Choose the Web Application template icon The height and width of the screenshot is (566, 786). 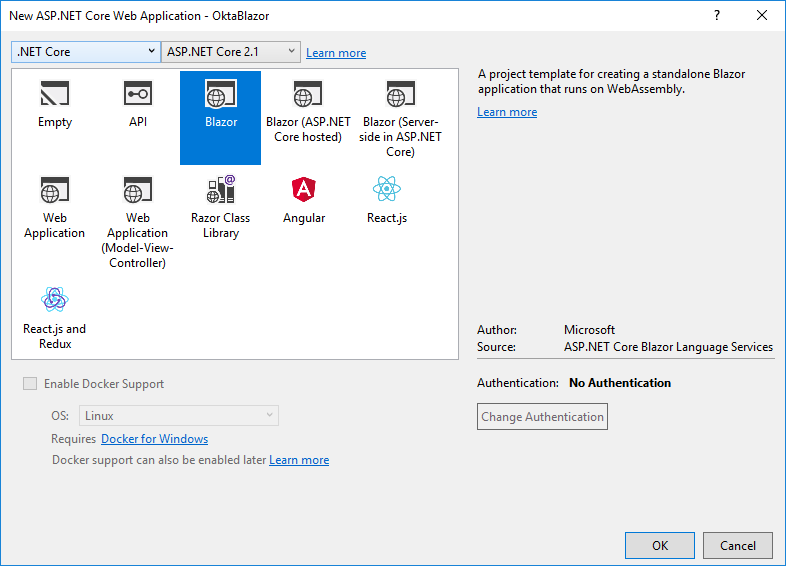click(x=55, y=190)
